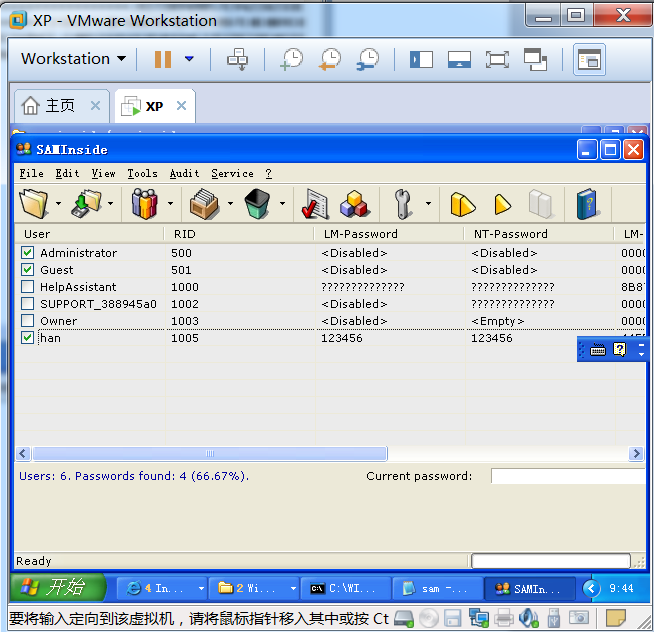Image resolution: width=654 pixels, height=632 pixels.
Task: Click the 开始 Start button
Action: (x=58, y=587)
